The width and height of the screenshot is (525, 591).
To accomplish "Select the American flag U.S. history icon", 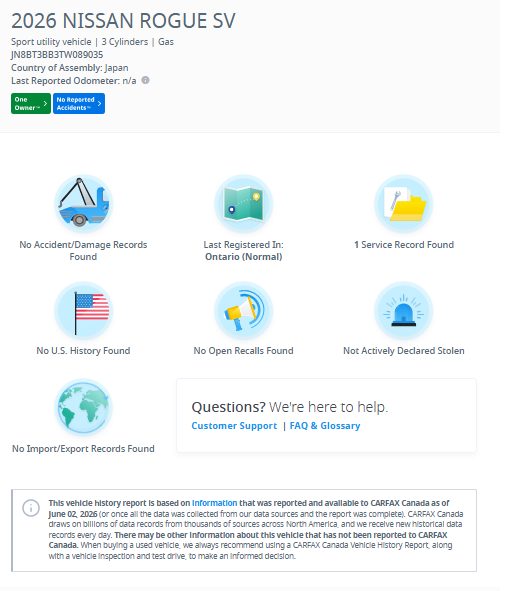I will pyautogui.click(x=83, y=311).
